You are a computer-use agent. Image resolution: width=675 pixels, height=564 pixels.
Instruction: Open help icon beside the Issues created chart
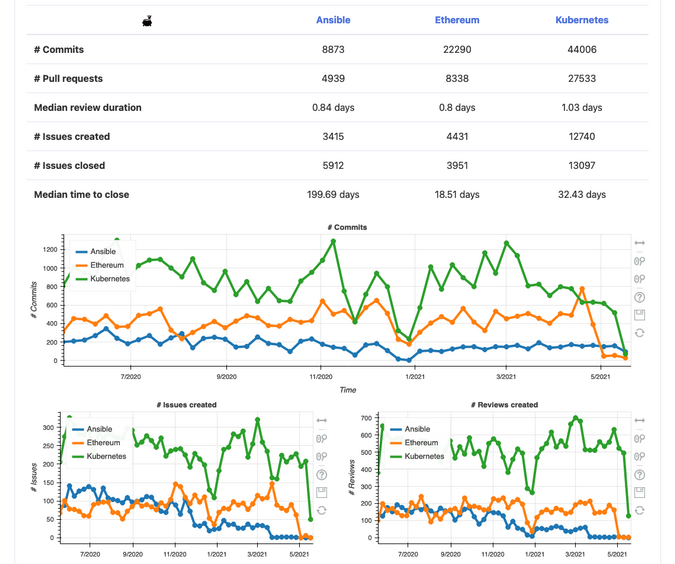pyautogui.click(x=322, y=474)
